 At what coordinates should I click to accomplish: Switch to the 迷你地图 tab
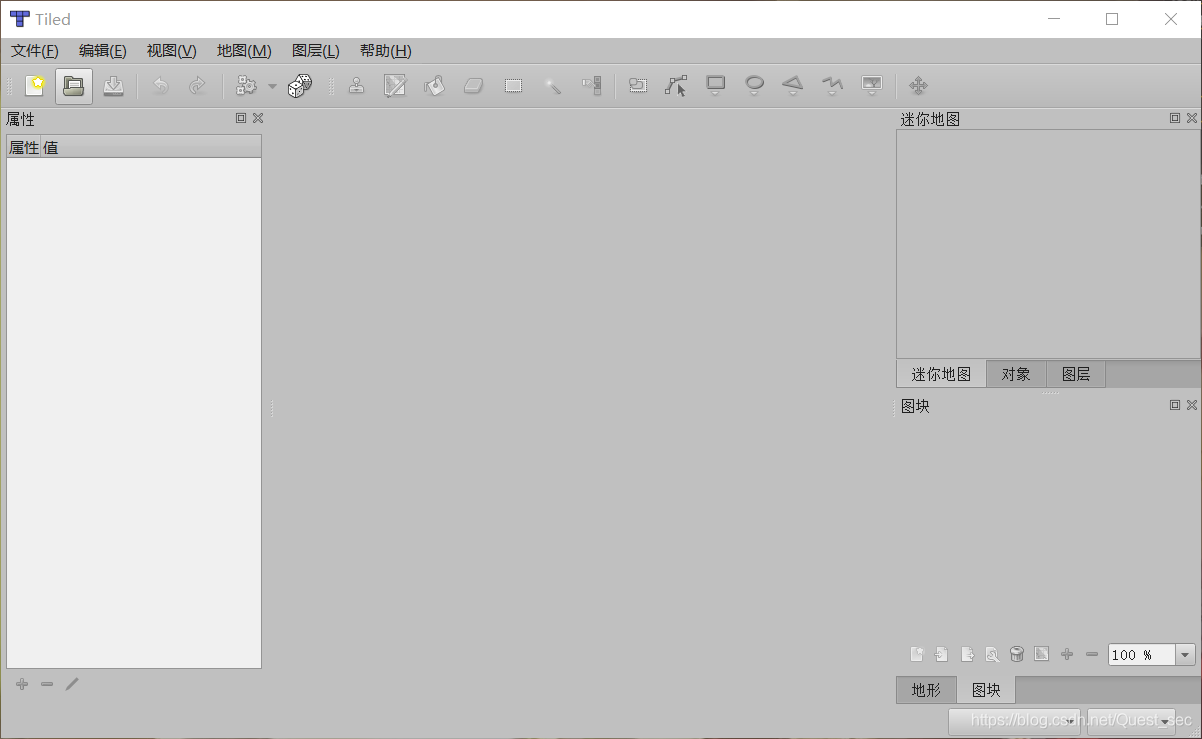[x=941, y=374]
